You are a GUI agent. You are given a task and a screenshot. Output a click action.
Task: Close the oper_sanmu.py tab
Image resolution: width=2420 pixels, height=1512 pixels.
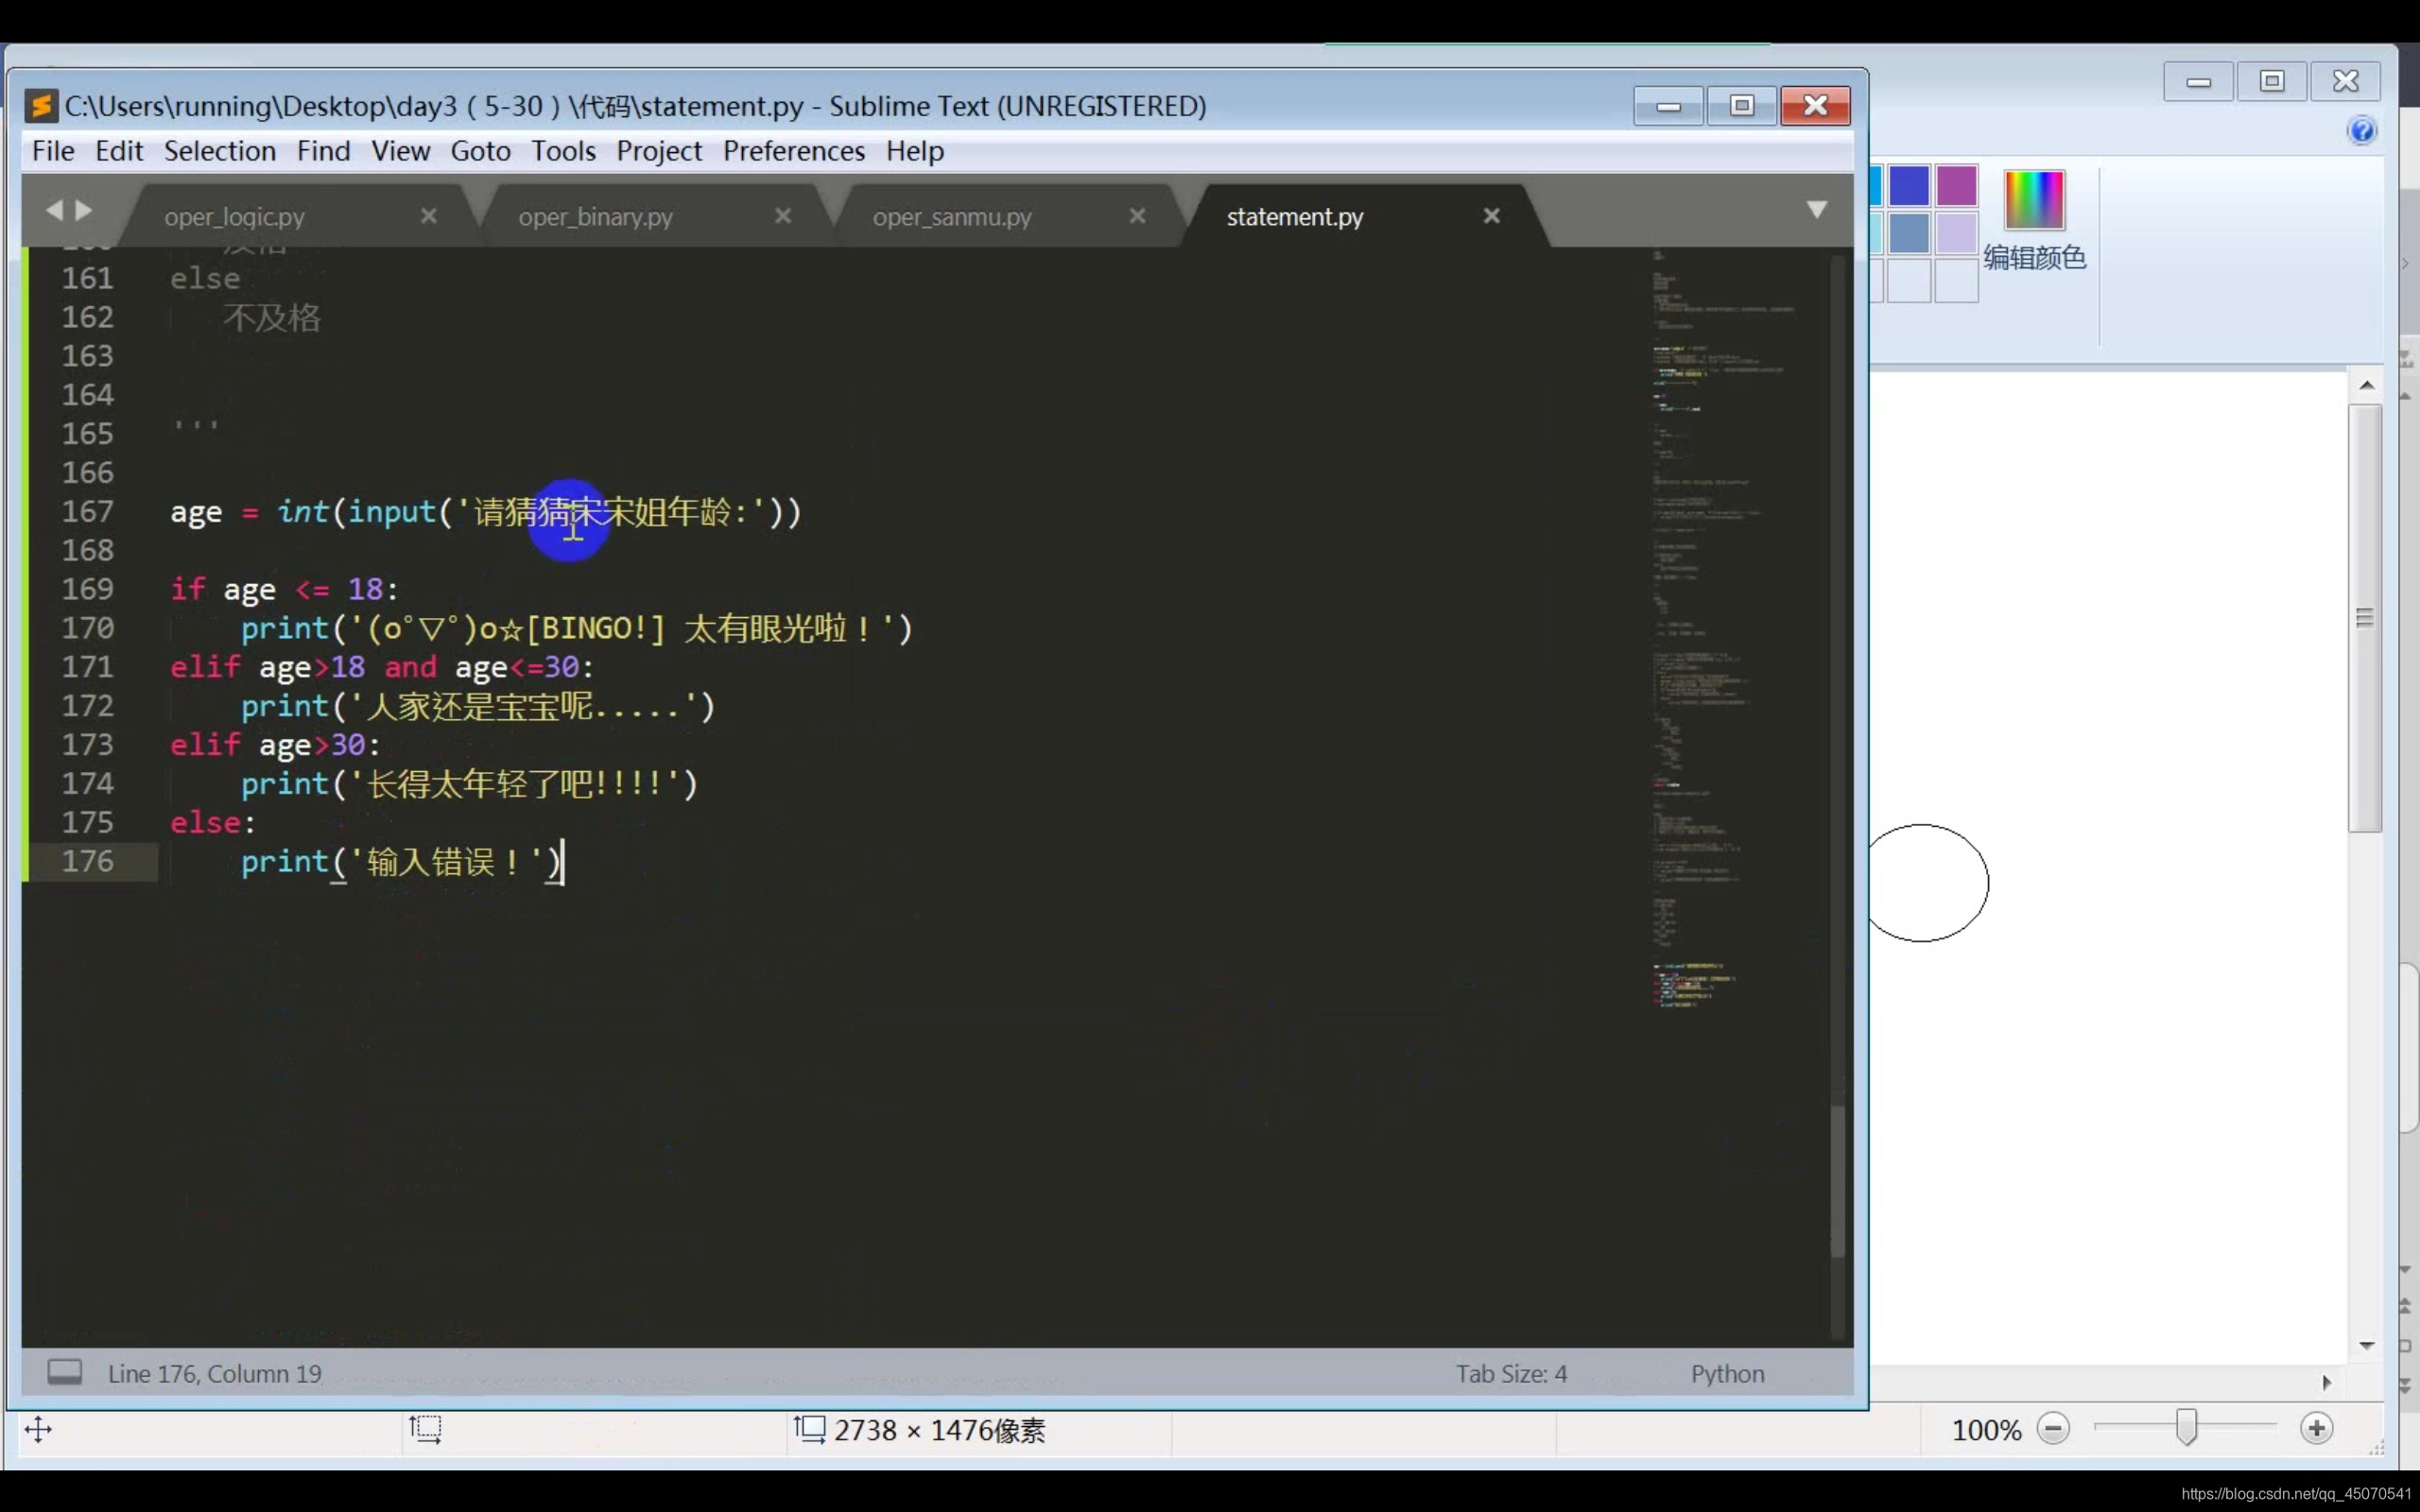tap(1137, 216)
